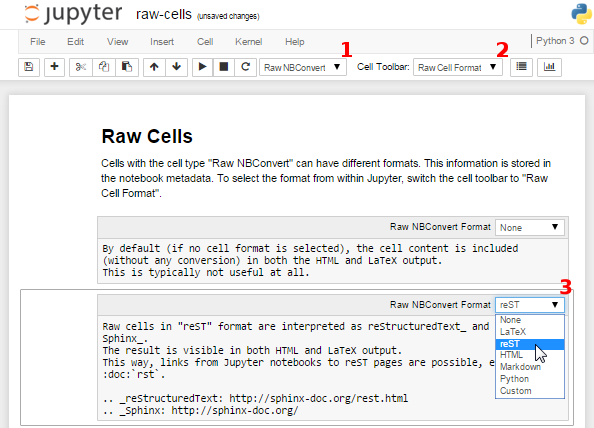The image size is (594, 428).
Task: Click the Python logo icon
Action: coord(581,14)
